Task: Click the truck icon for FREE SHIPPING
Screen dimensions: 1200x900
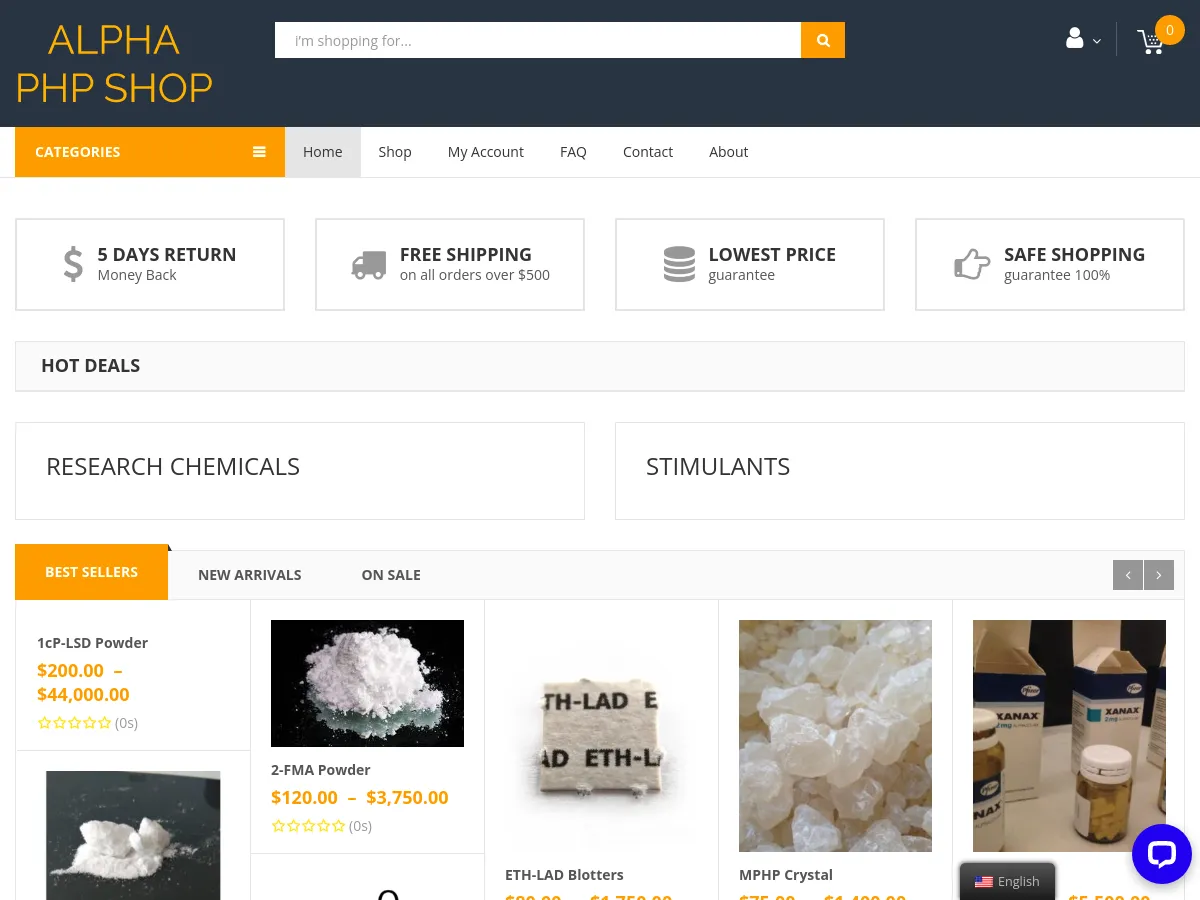Action: point(368,263)
